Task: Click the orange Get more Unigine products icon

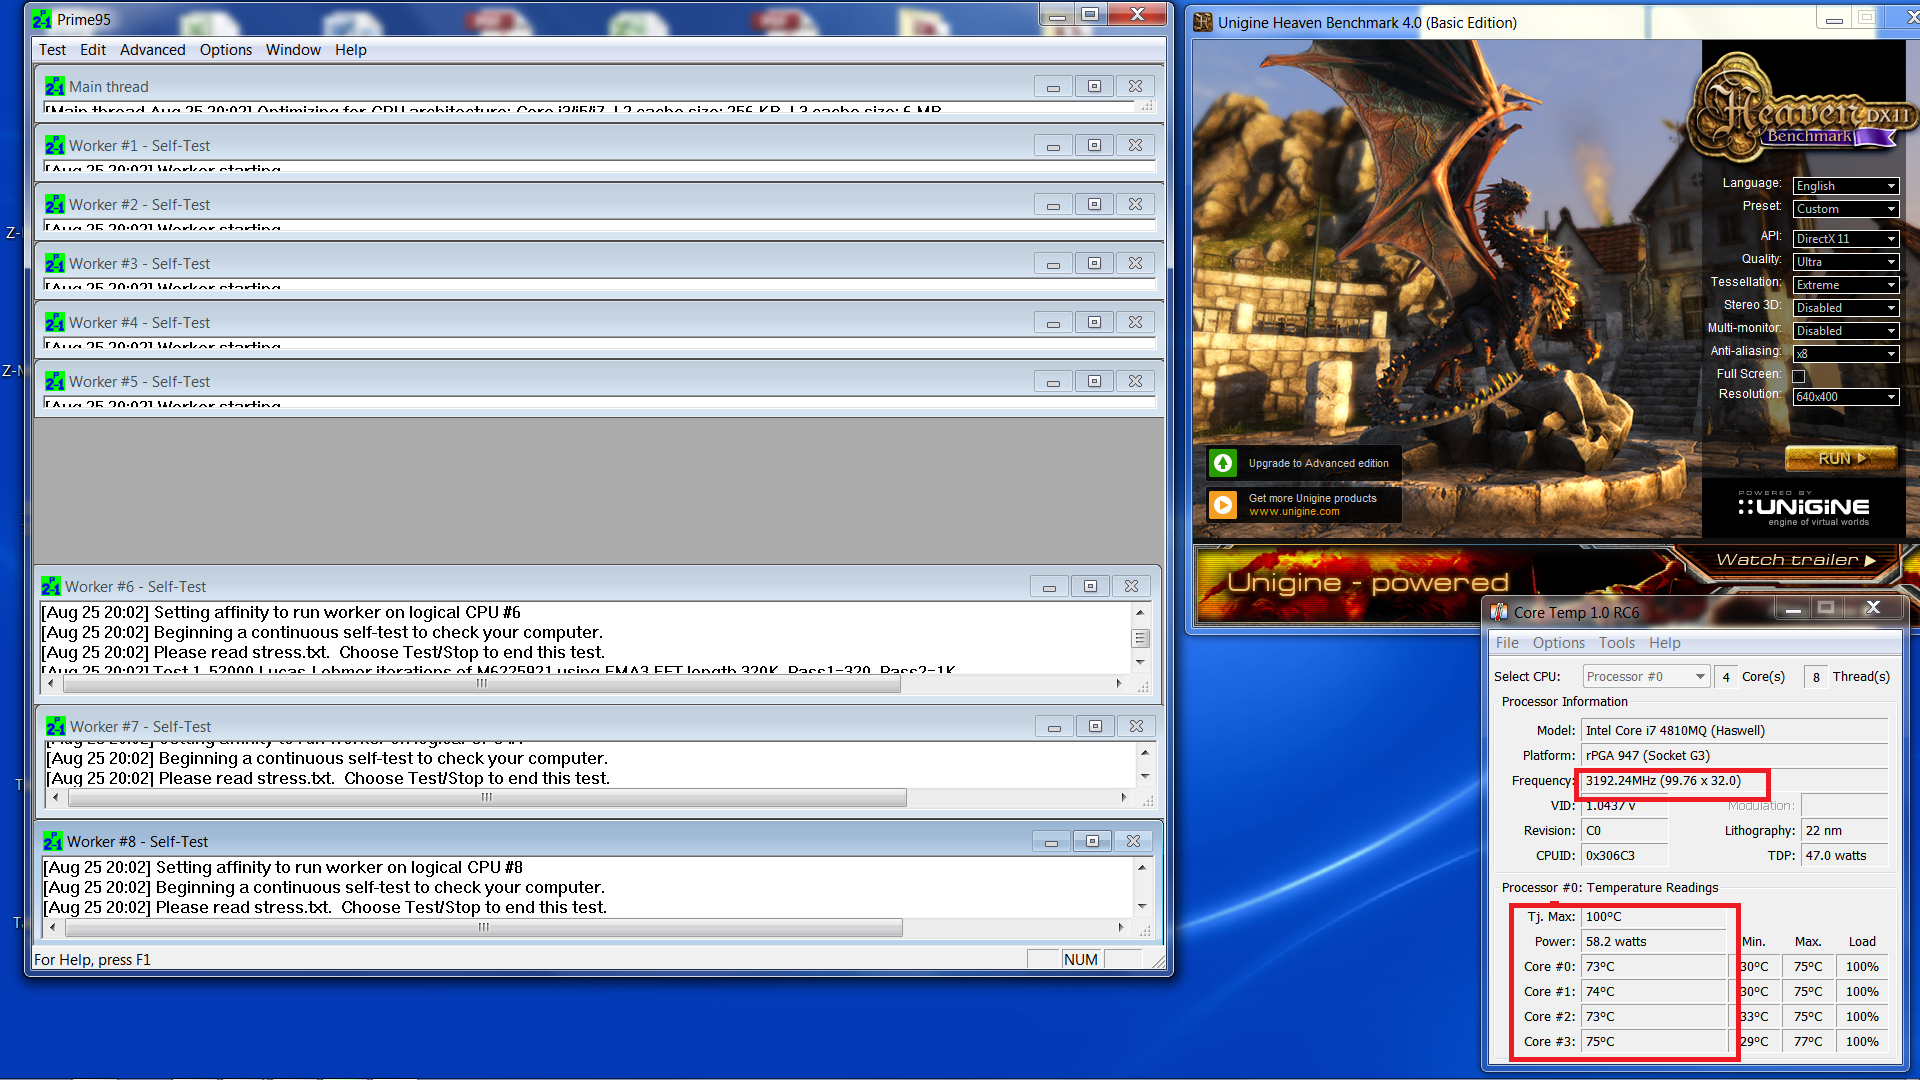Action: (x=1223, y=505)
